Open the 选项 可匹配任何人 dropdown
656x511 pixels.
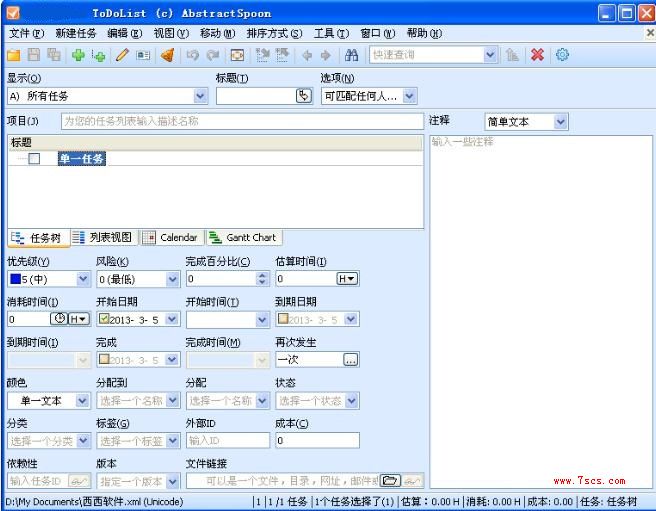410,96
